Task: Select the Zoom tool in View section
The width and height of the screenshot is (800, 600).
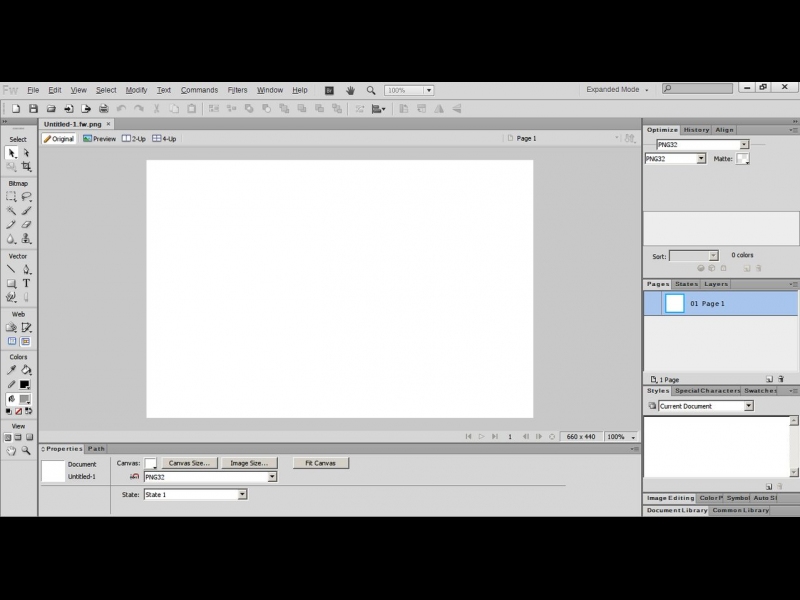Action: click(26, 451)
